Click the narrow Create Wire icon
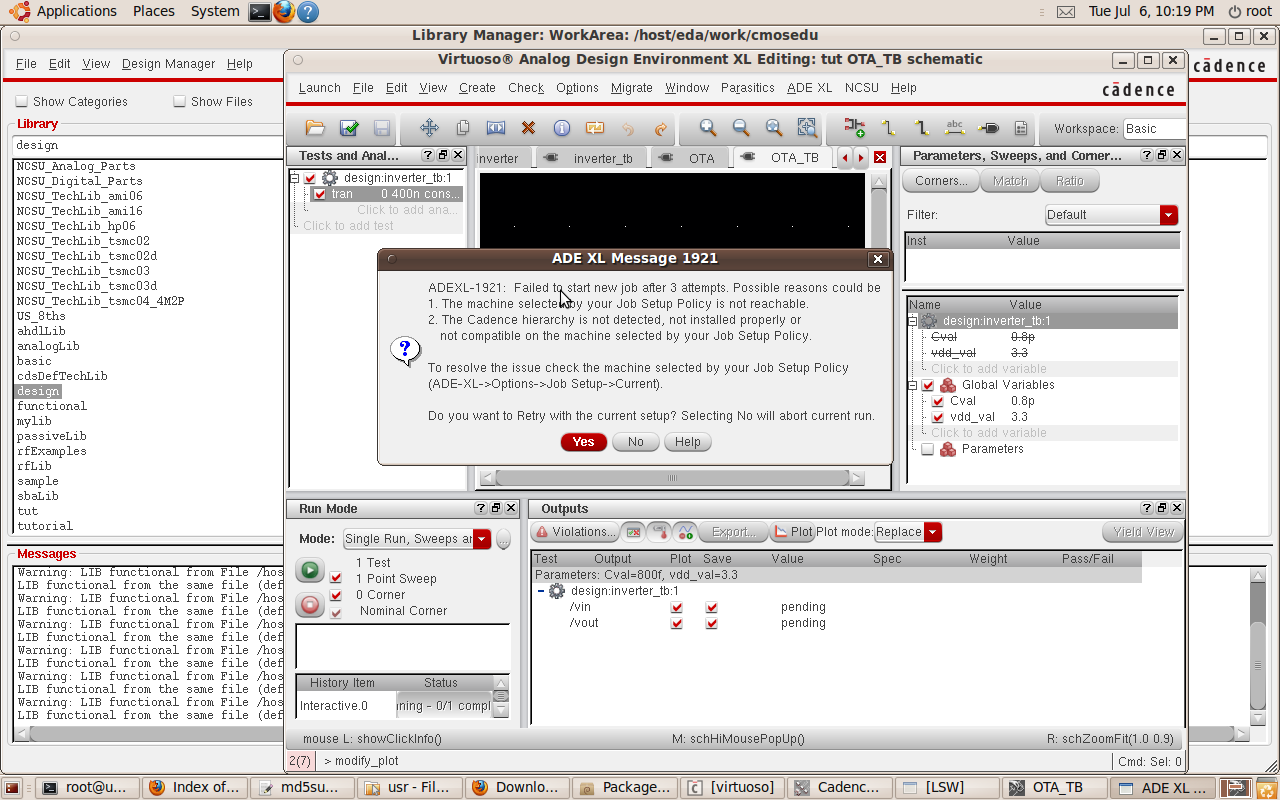The height and width of the screenshot is (800, 1280). [888, 128]
